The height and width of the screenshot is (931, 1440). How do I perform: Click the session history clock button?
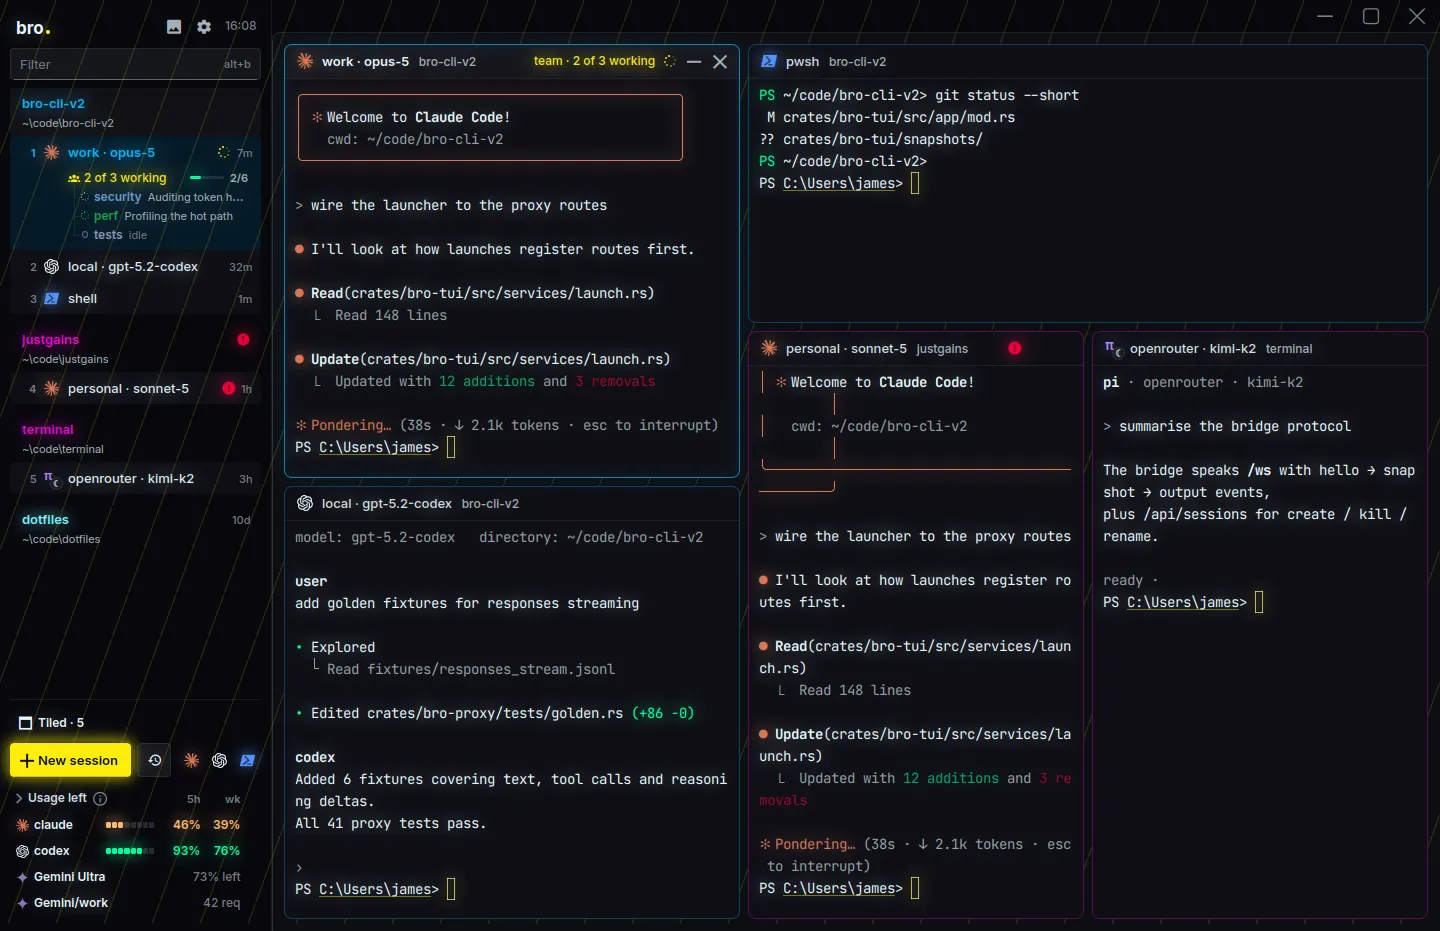[x=155, y=760]
